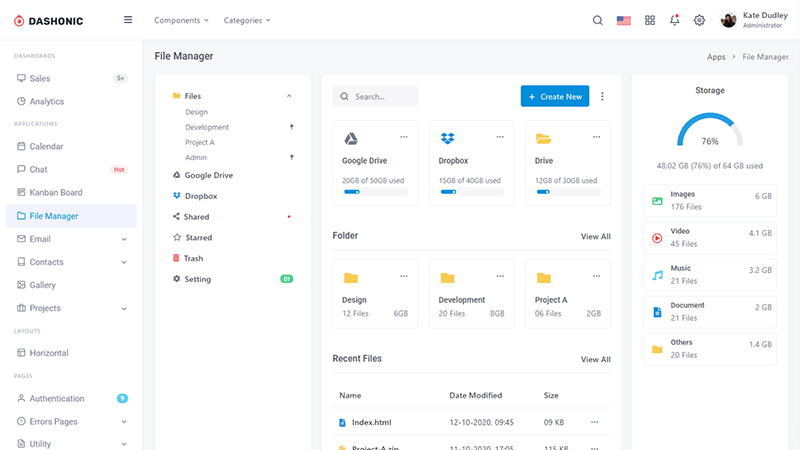Open Project A in Files tree
This screenshot has height=450, width=800.
(x=200, y=142)
